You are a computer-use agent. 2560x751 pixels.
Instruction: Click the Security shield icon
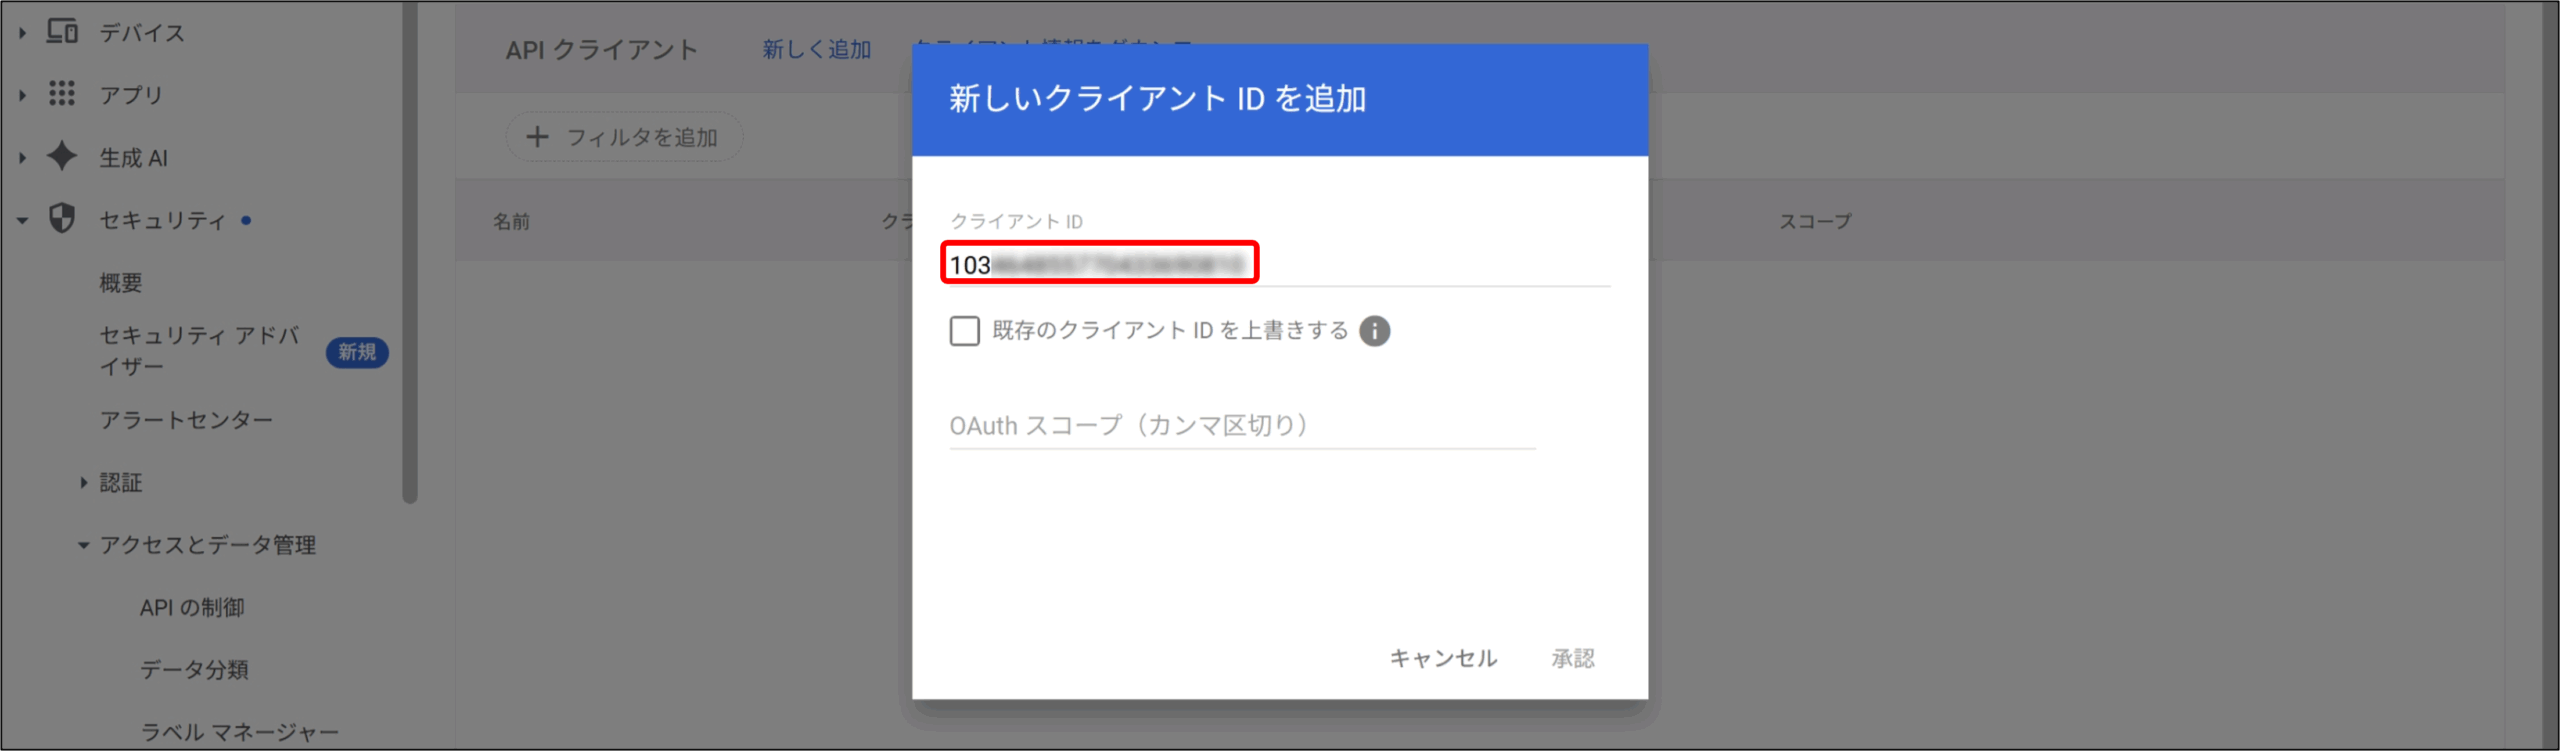[x=62, y=219]
